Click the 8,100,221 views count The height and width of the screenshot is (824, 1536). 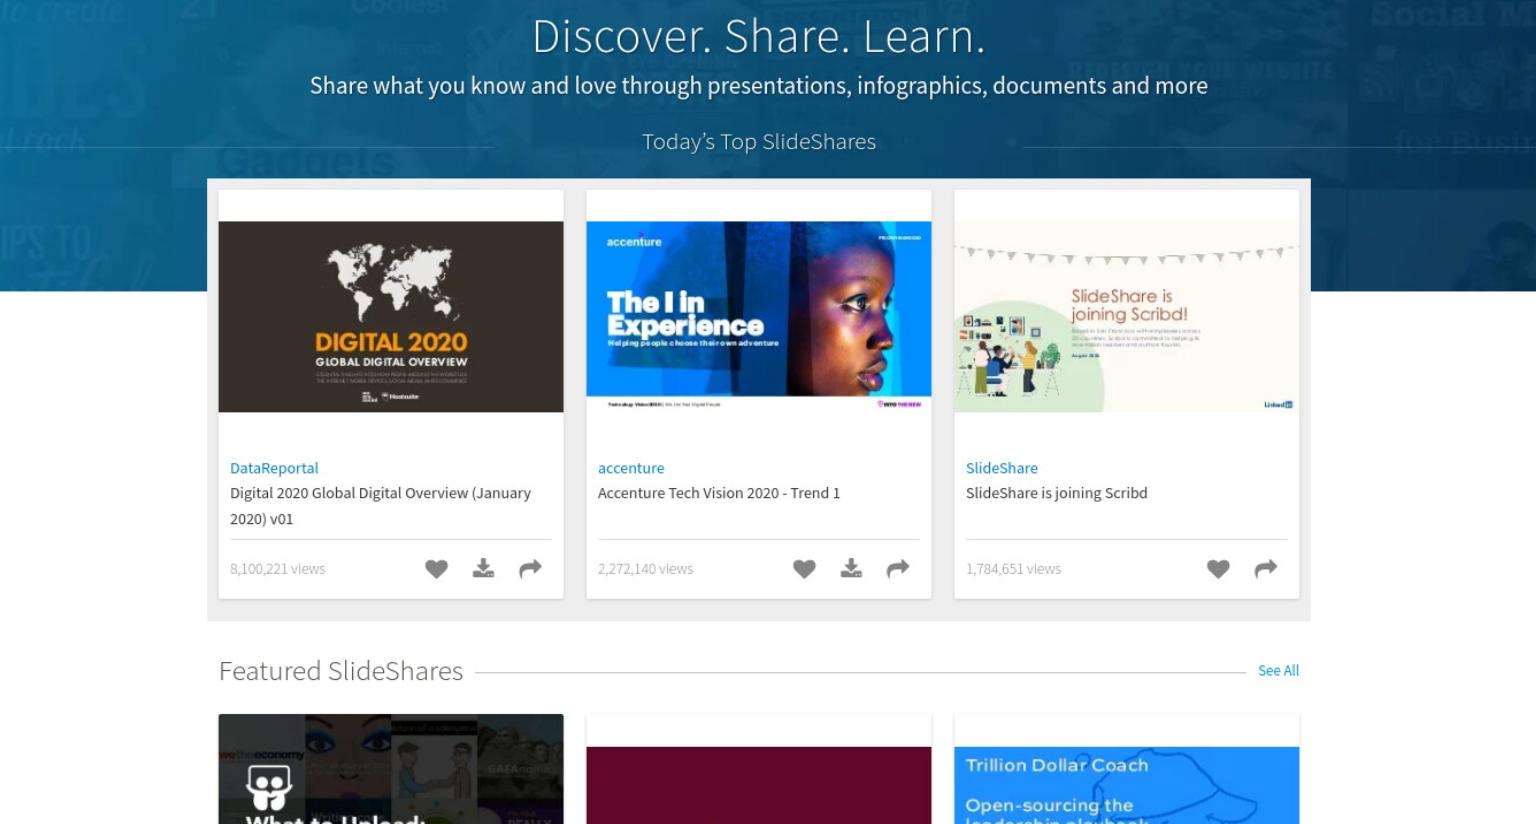278,569
